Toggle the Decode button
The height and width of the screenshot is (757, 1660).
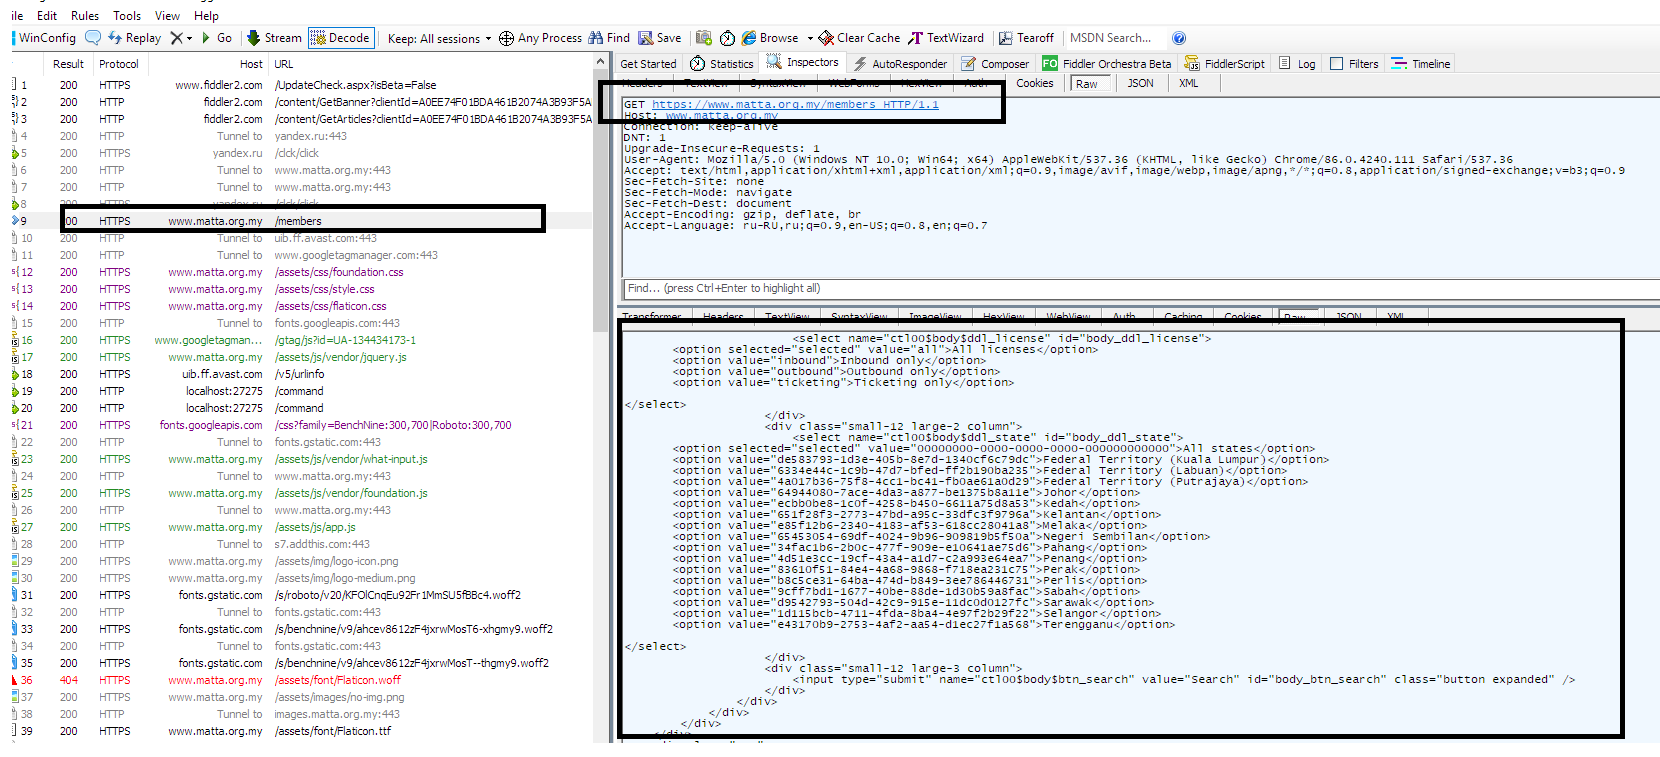click(341, 38)
